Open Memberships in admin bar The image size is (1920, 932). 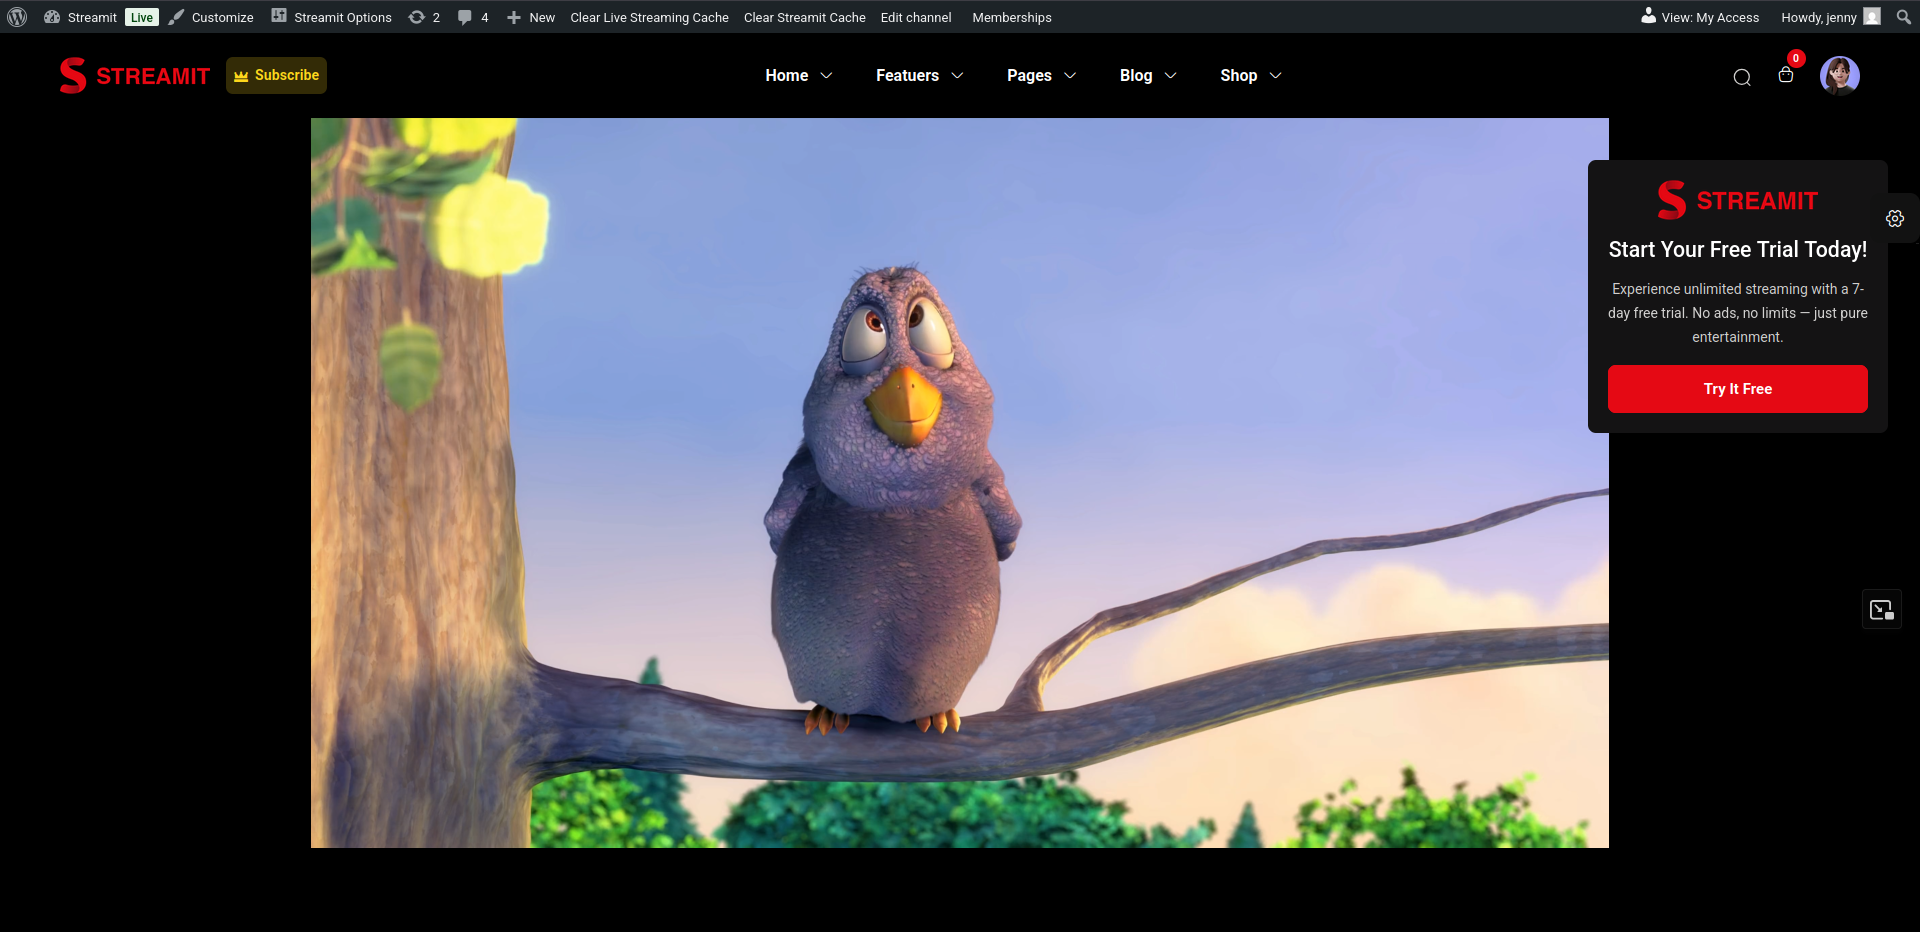click(1012, 17)
